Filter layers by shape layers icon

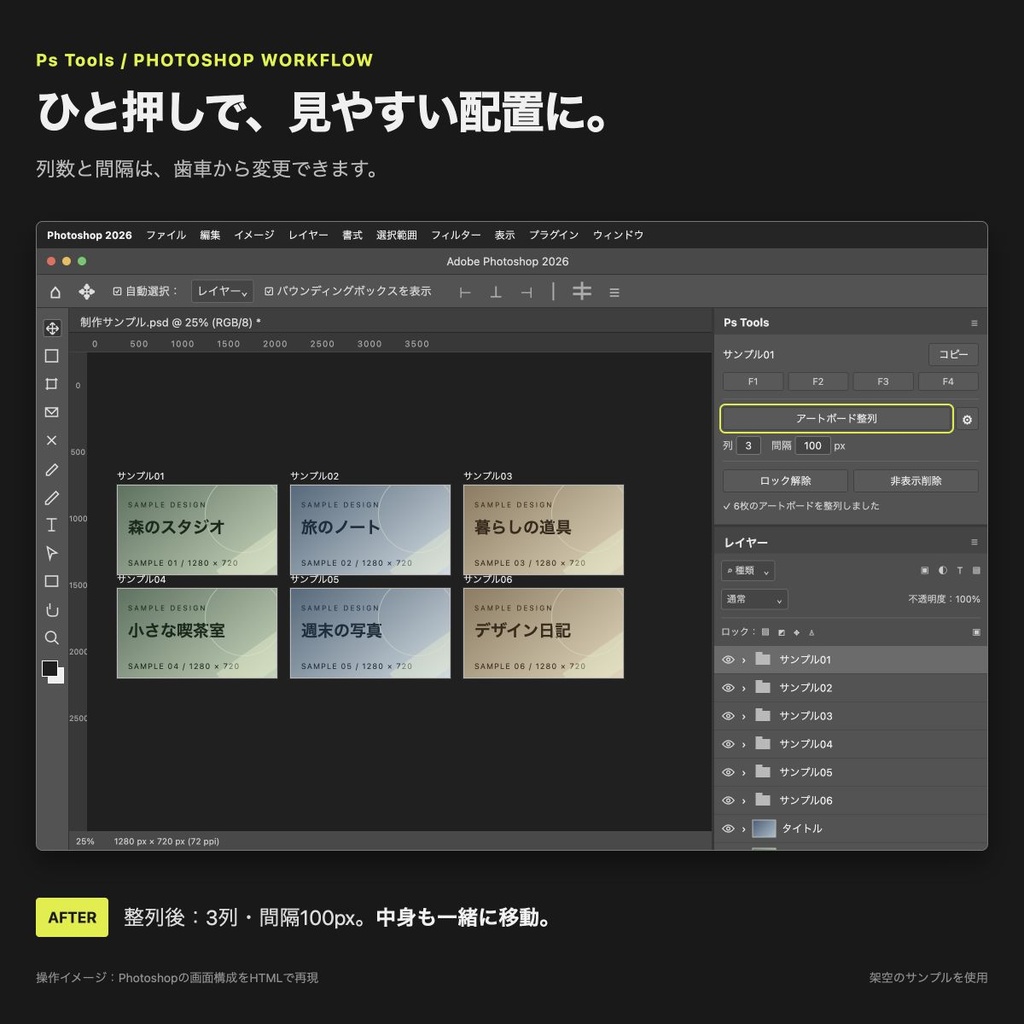[x=976, y=570]
